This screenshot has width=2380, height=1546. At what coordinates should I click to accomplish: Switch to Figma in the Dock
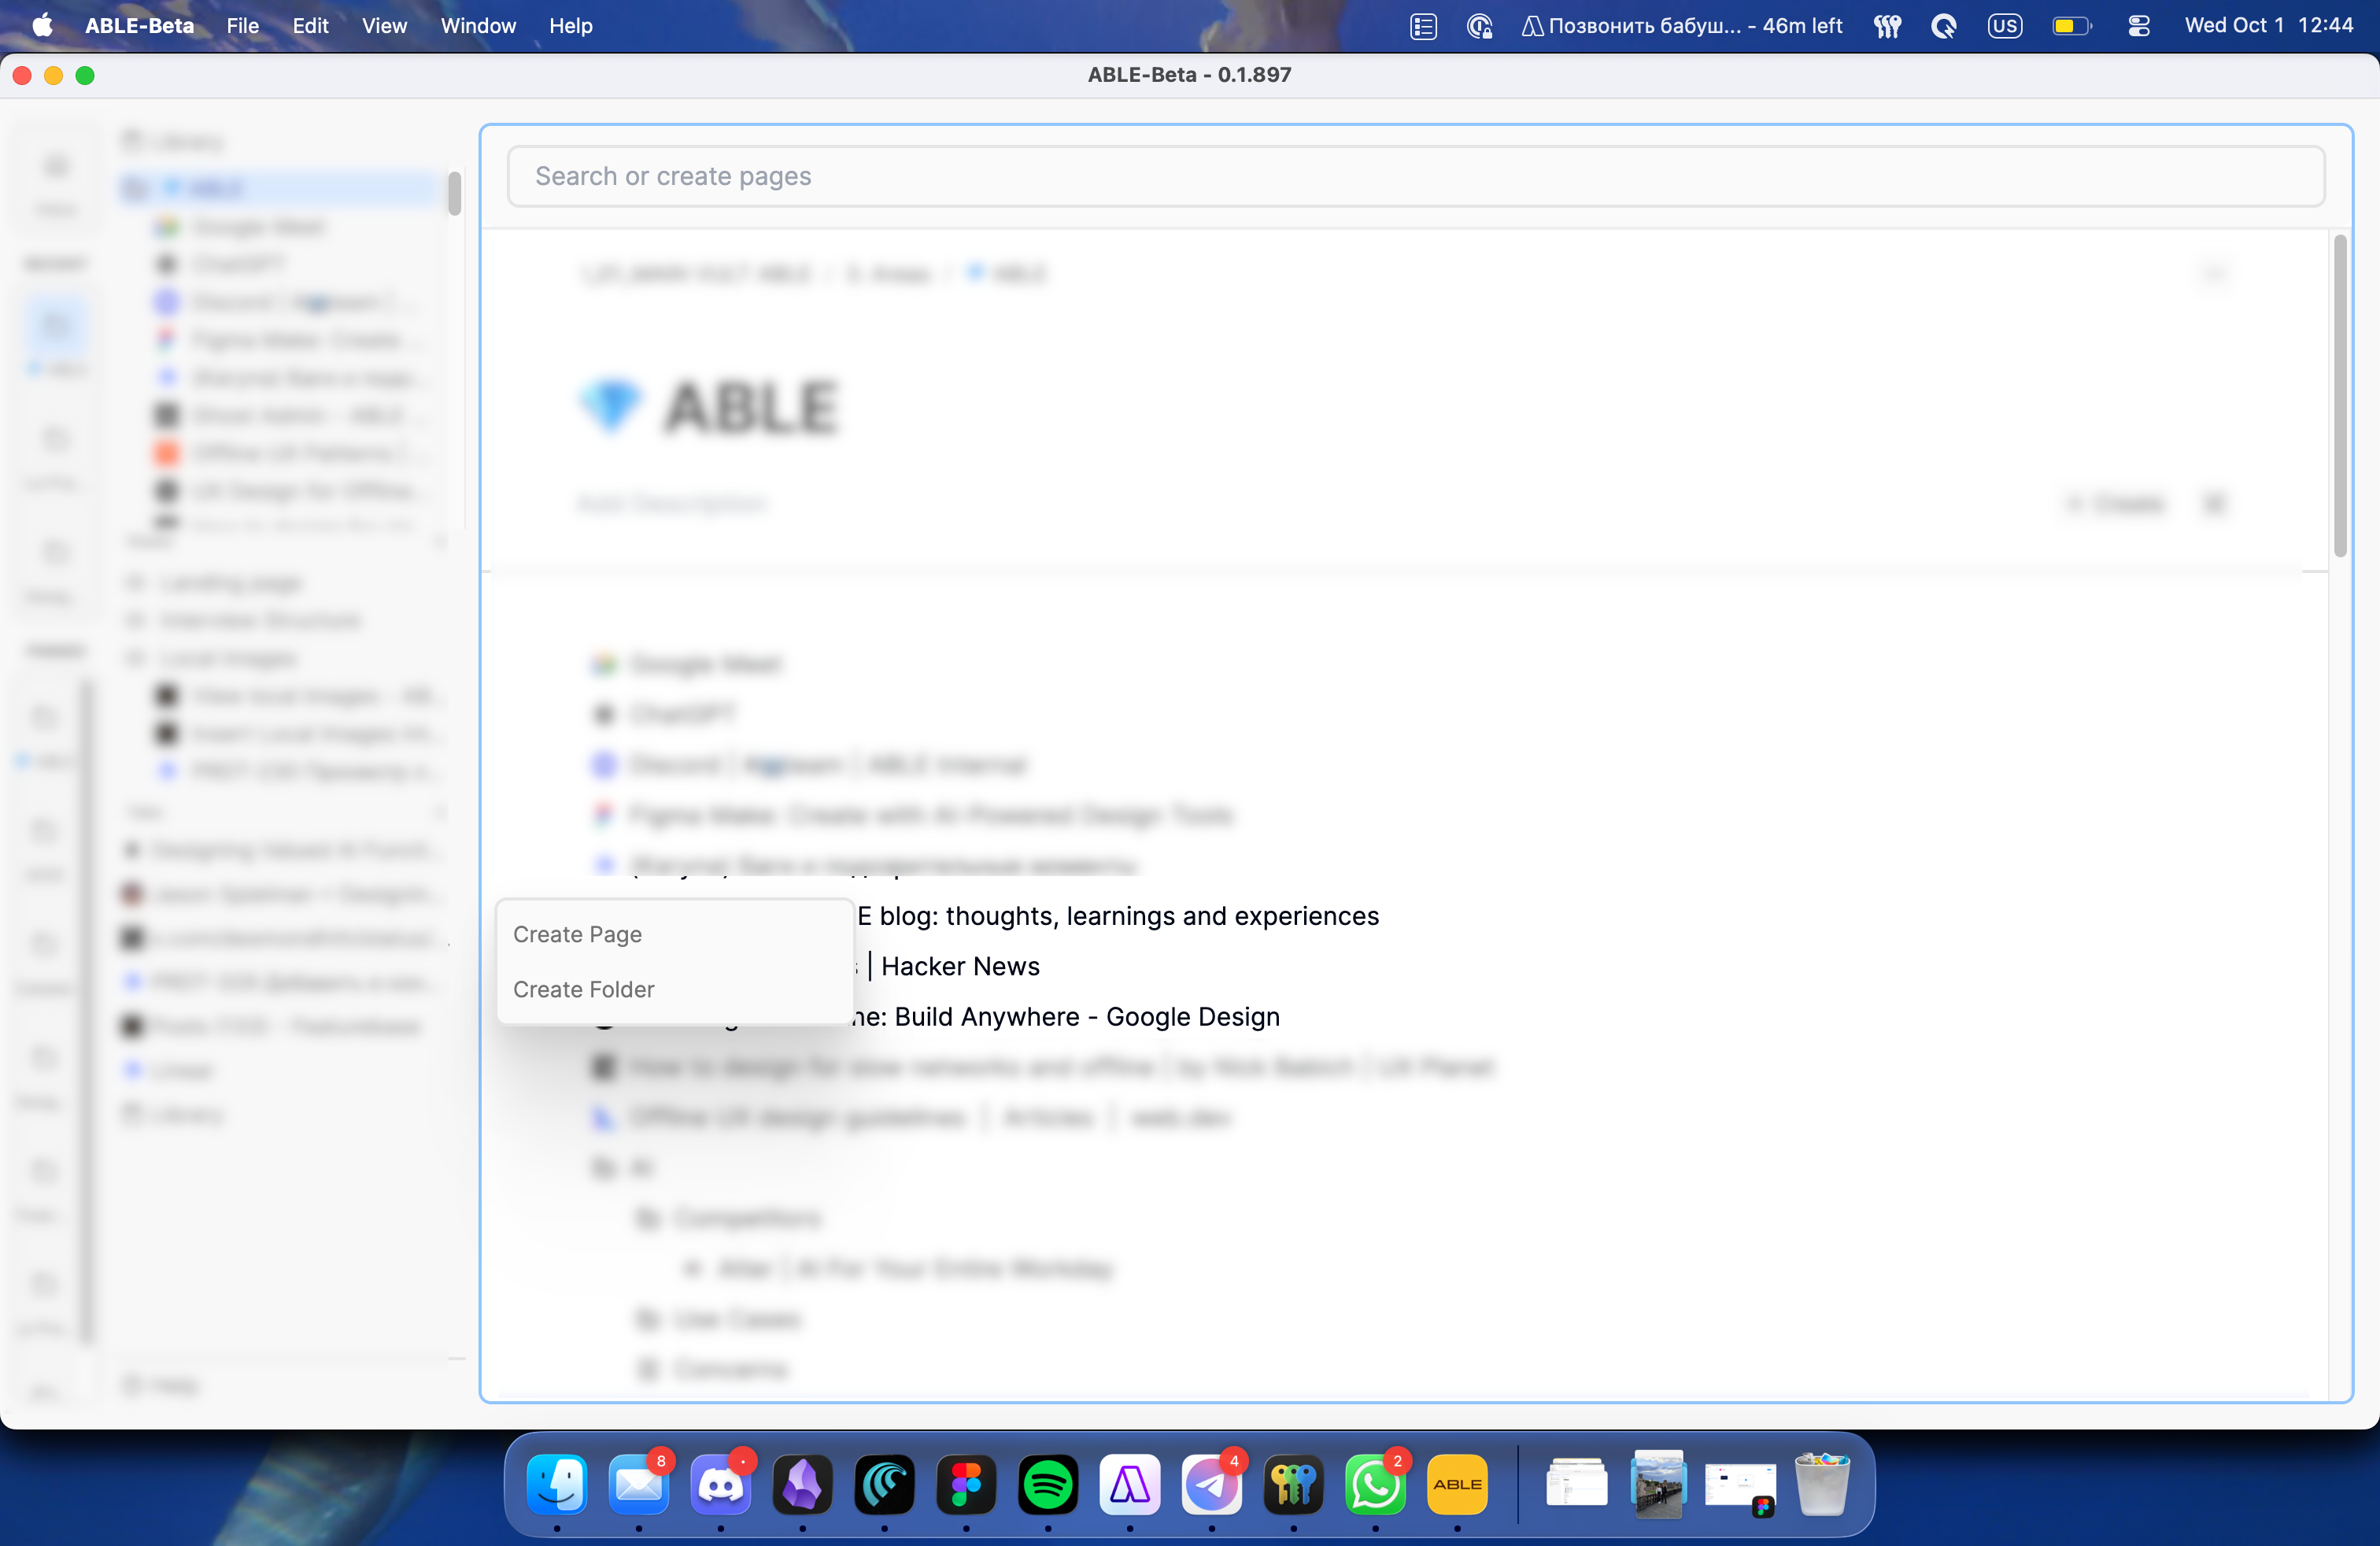point(966,1483)
